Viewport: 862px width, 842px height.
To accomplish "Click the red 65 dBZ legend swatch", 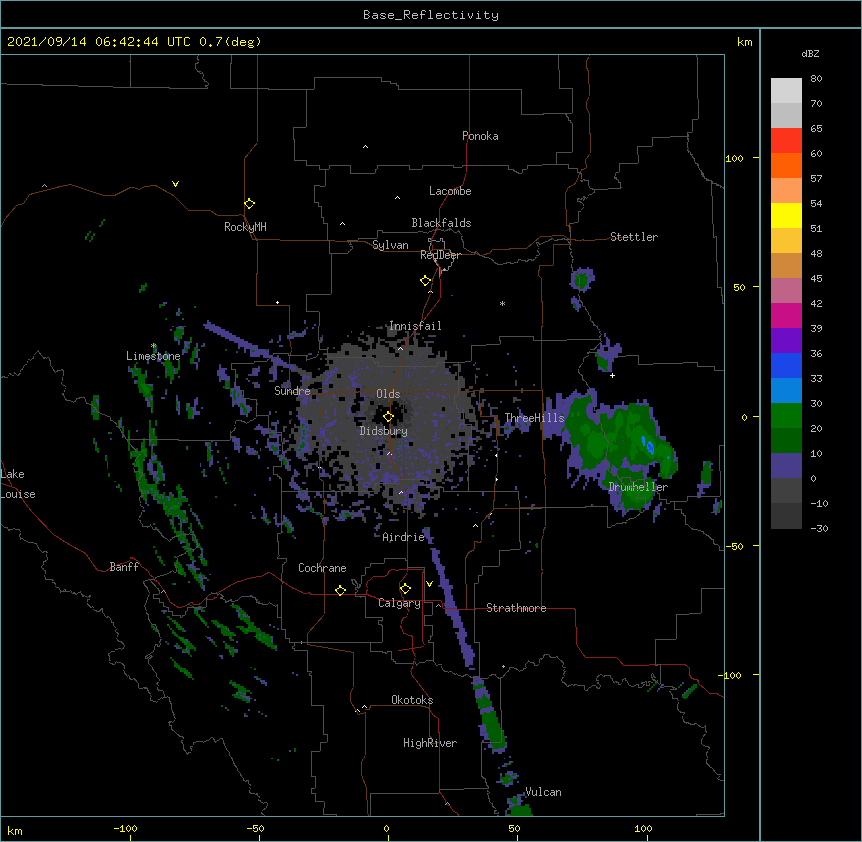I will [x=786, y=140].
